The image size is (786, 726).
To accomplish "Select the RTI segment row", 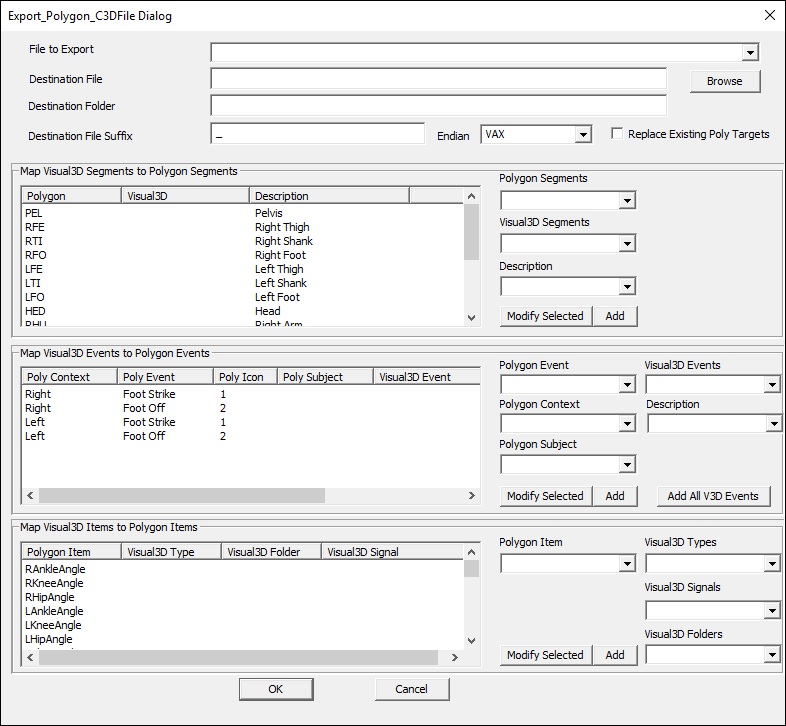I will pos(243,241).
